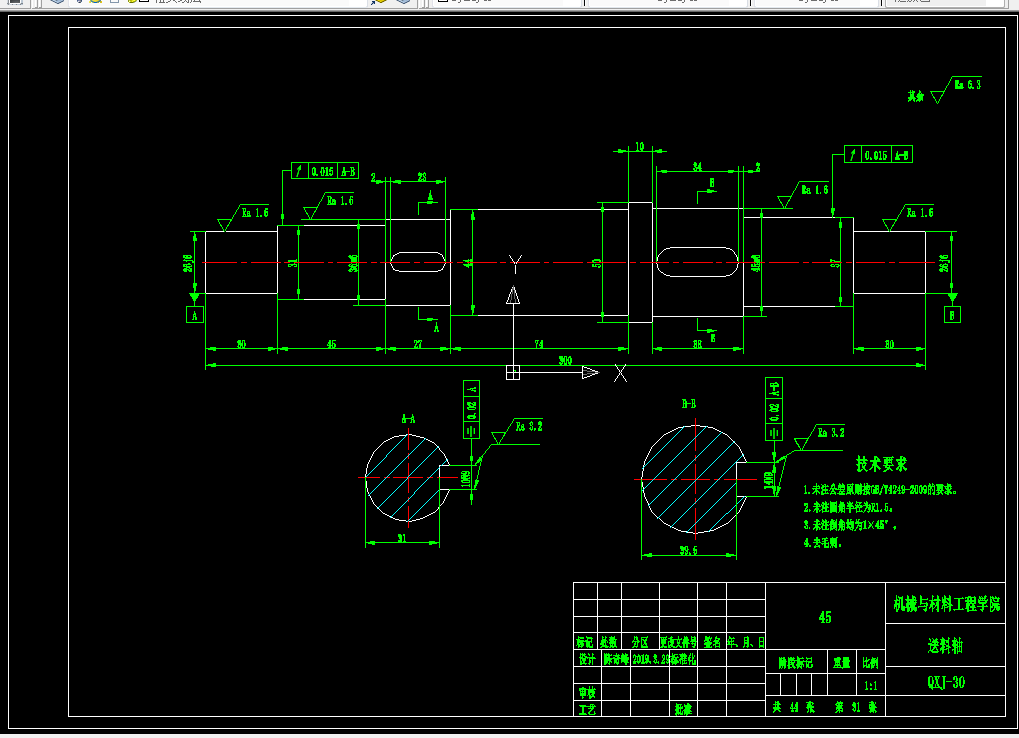Click the 技术要求 heading text

pos(881,464)
